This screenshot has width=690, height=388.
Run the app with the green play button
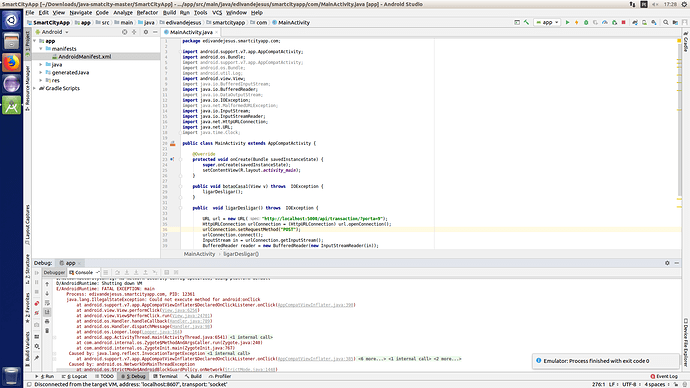(567, 22)
